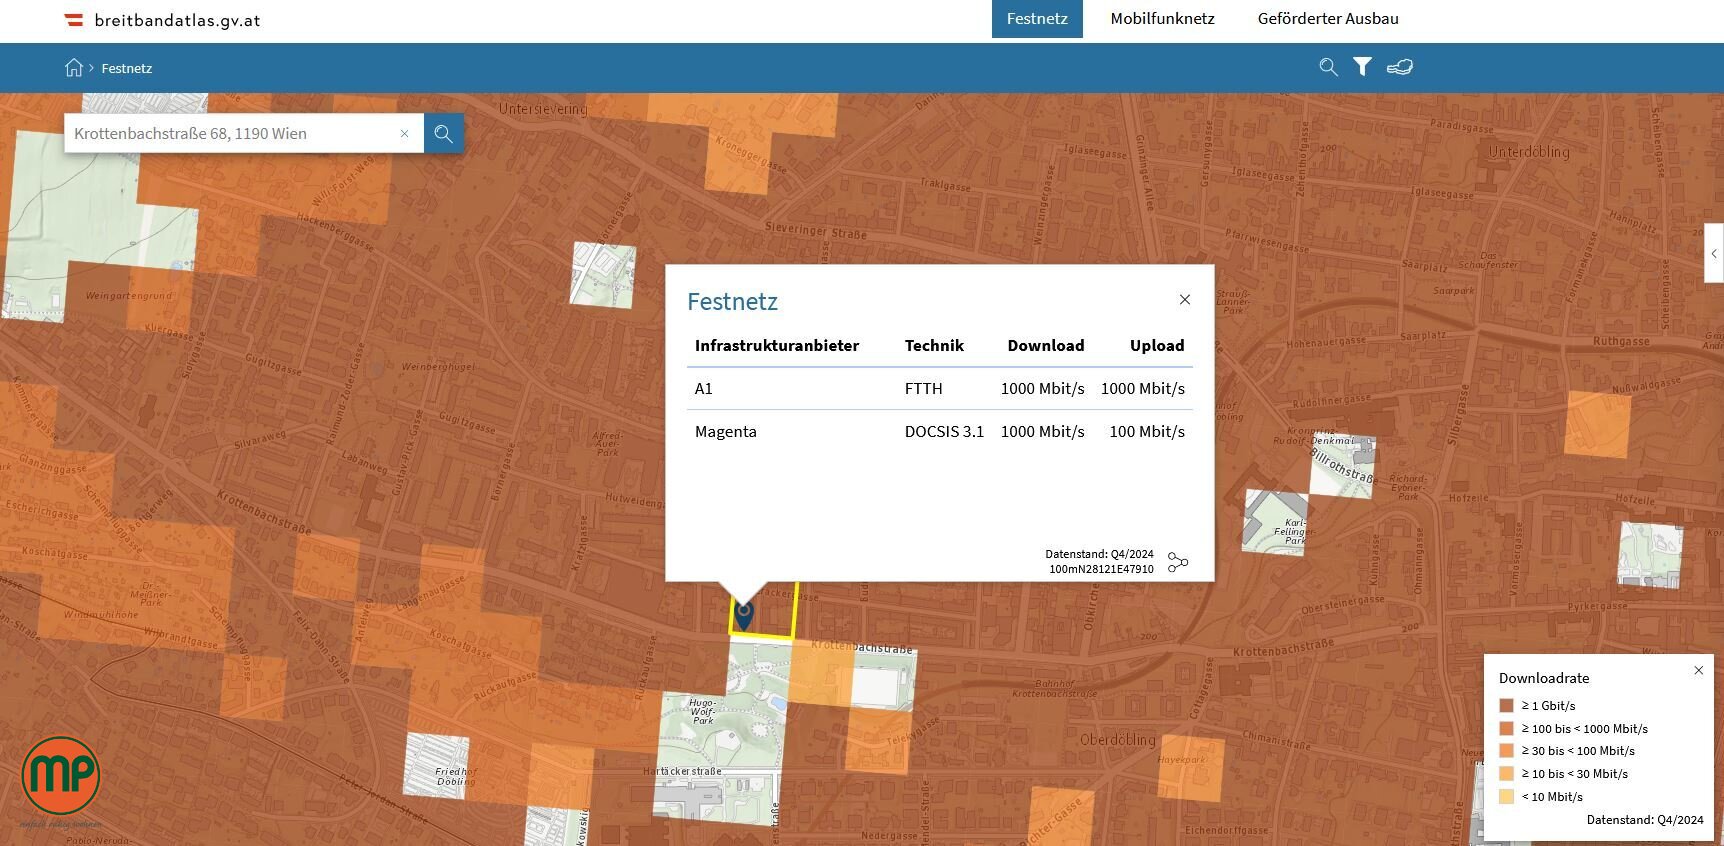
Task: Click the blue map location pin
Action: tap(743, 614)
